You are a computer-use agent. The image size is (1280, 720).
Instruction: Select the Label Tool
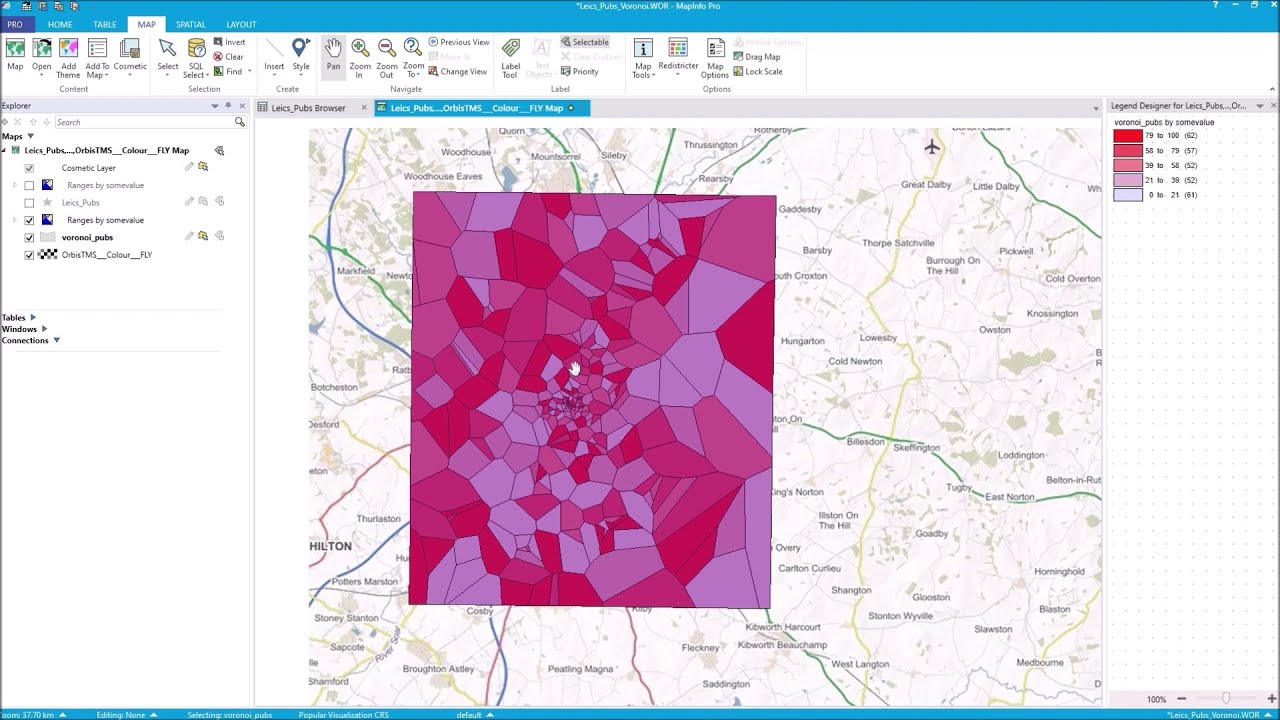coord(510,58)
